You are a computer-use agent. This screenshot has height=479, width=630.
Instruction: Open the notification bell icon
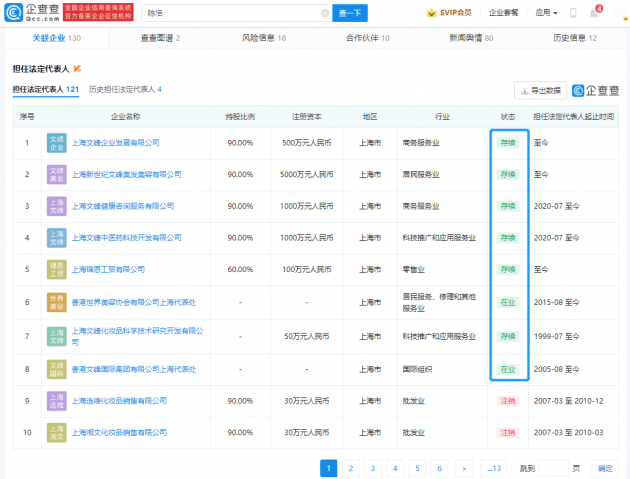pos(596,13)
